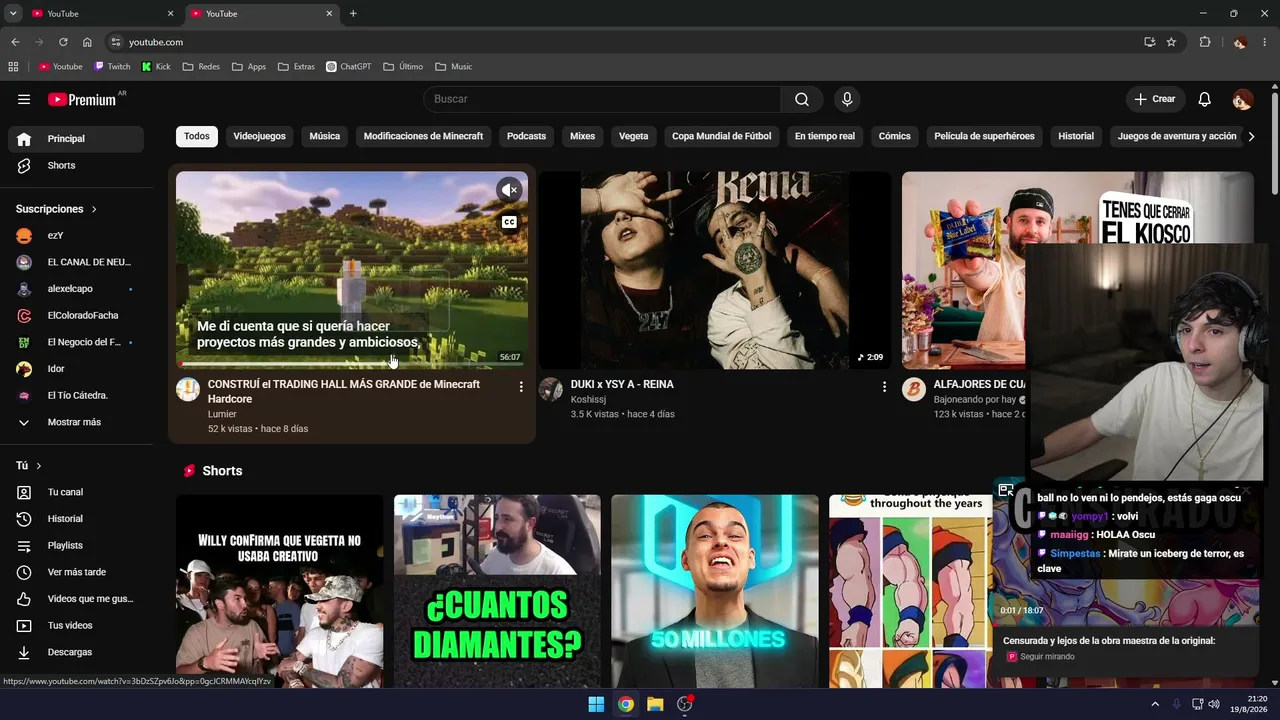The image size is (1280, 720).
Task: Open Tu canal in the sidebar
Action: click(76, 492)
